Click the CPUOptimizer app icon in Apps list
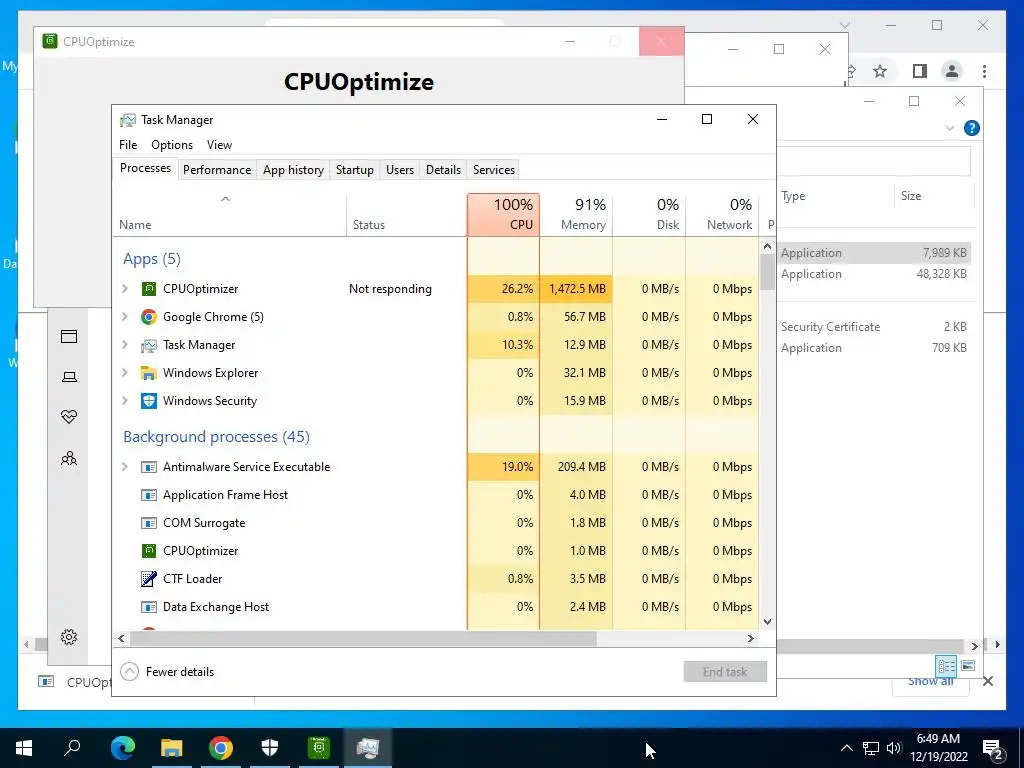Screen dimensions: 1024x768 tap(149, 289)
